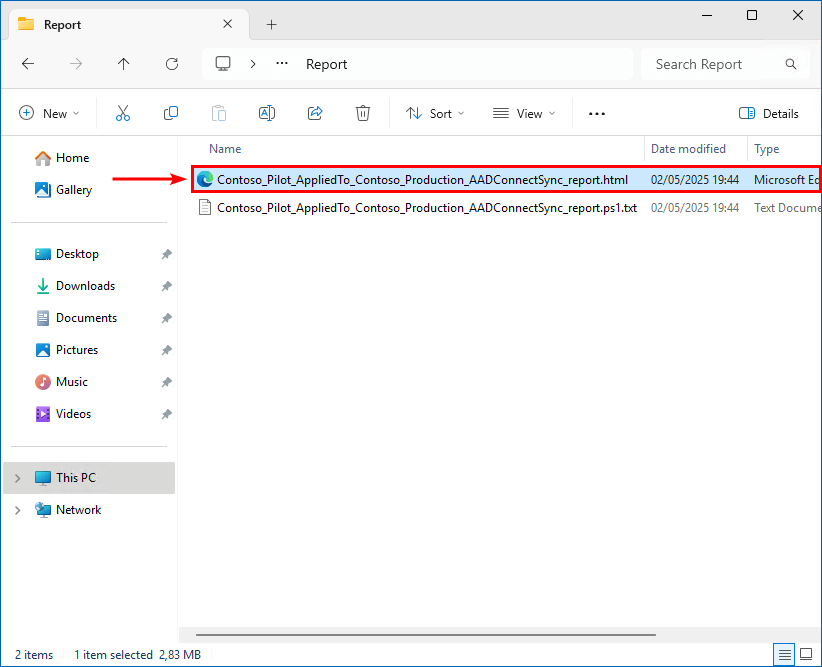Click the Rename icon in toolbar
Viewport: 822px width, 667px height.
tap(267, 114)
